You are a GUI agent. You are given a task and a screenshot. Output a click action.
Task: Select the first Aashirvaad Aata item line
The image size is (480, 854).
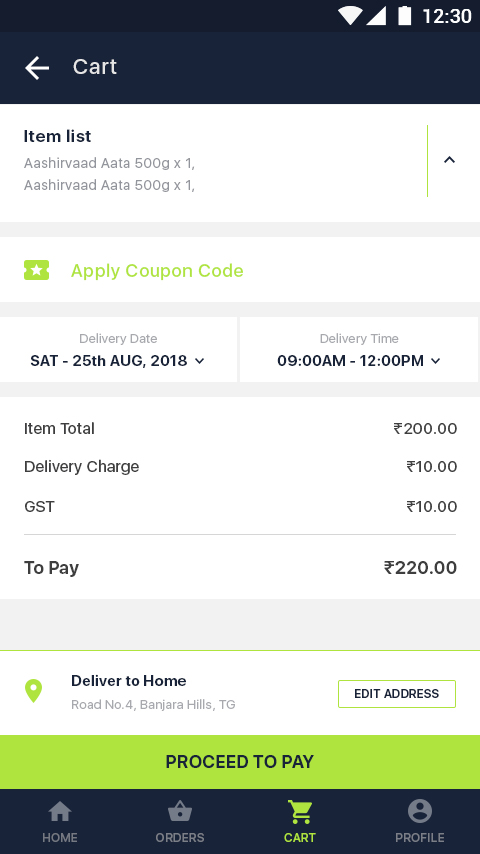pos(109,163)
